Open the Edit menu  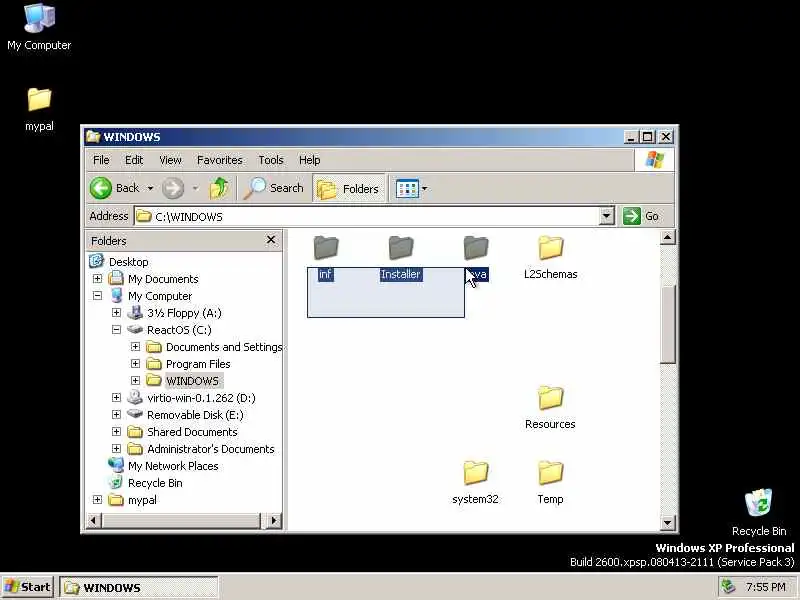point(134,160)
